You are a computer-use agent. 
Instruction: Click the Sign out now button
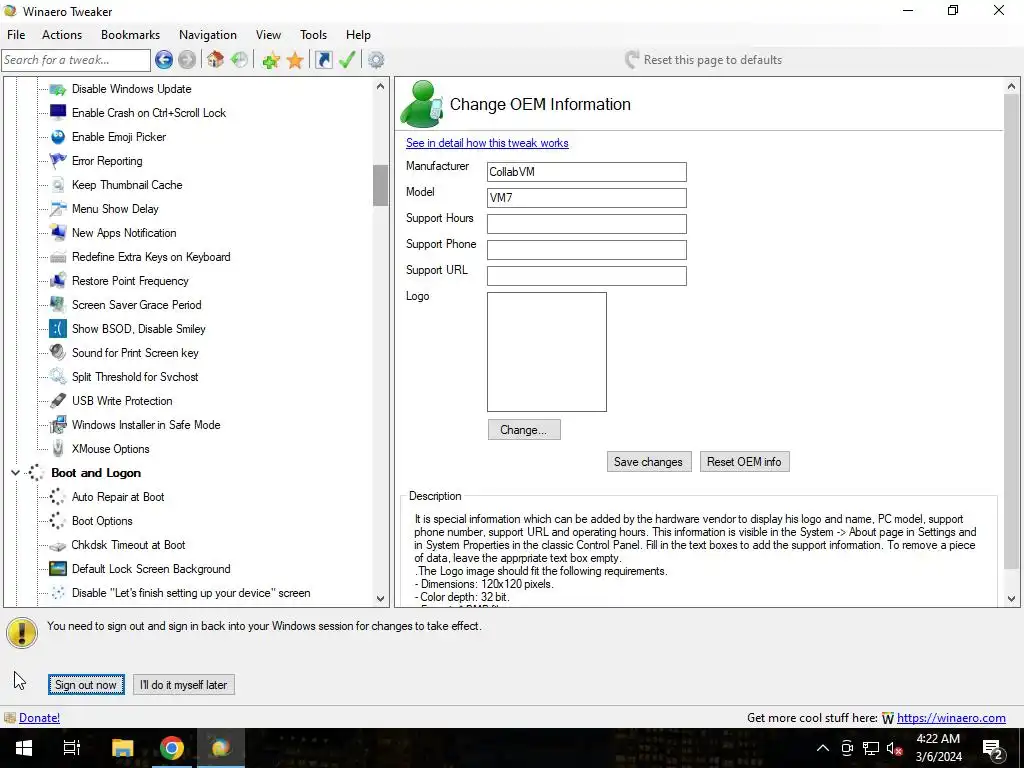click(x=86, y=684)
